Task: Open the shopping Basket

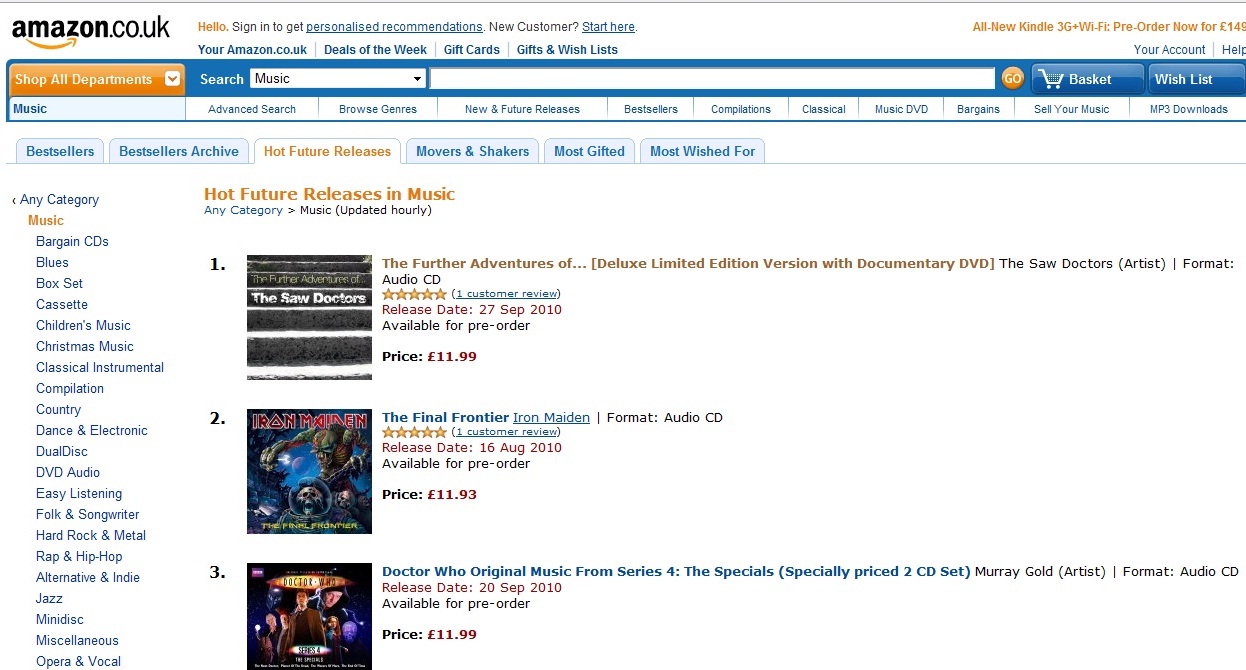Action: (1088, 79)
